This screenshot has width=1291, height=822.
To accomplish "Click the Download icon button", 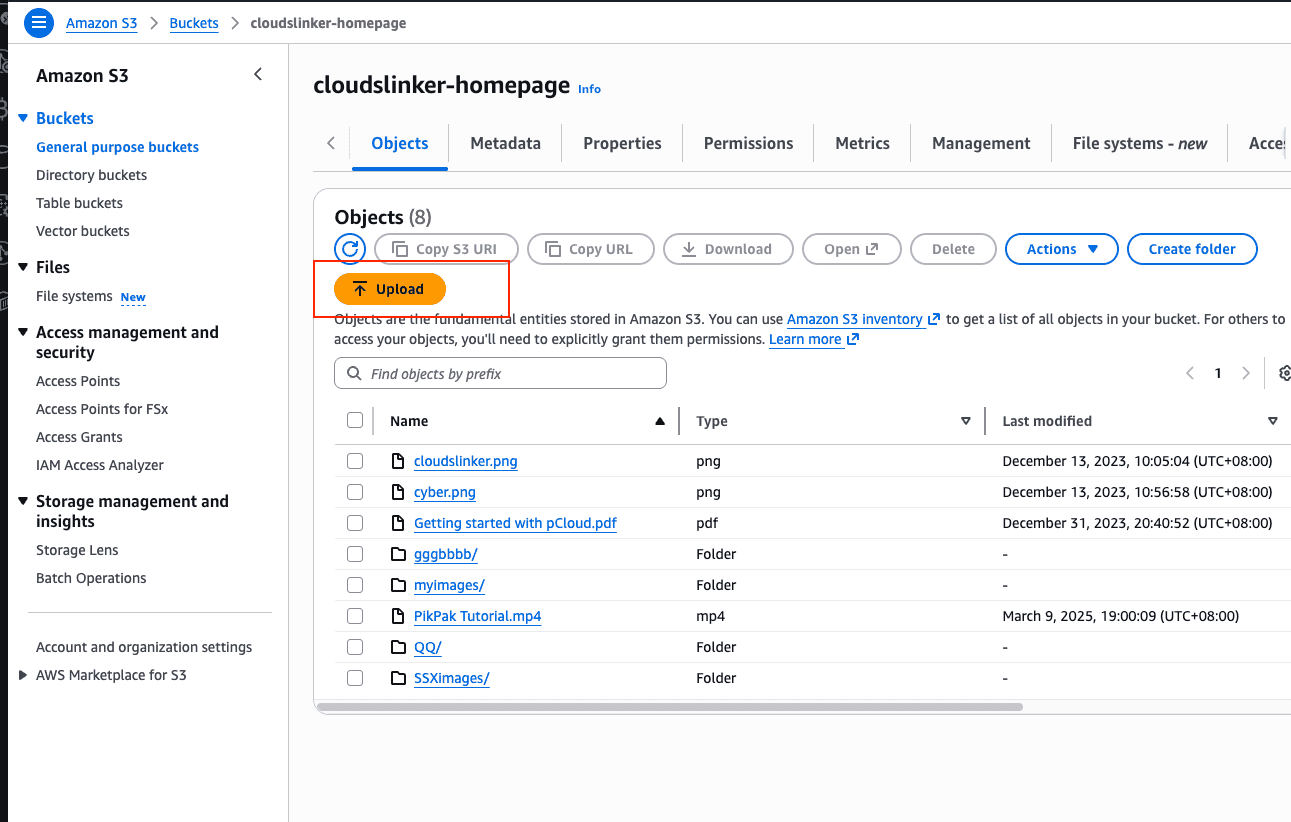I will tap(728, 248).
